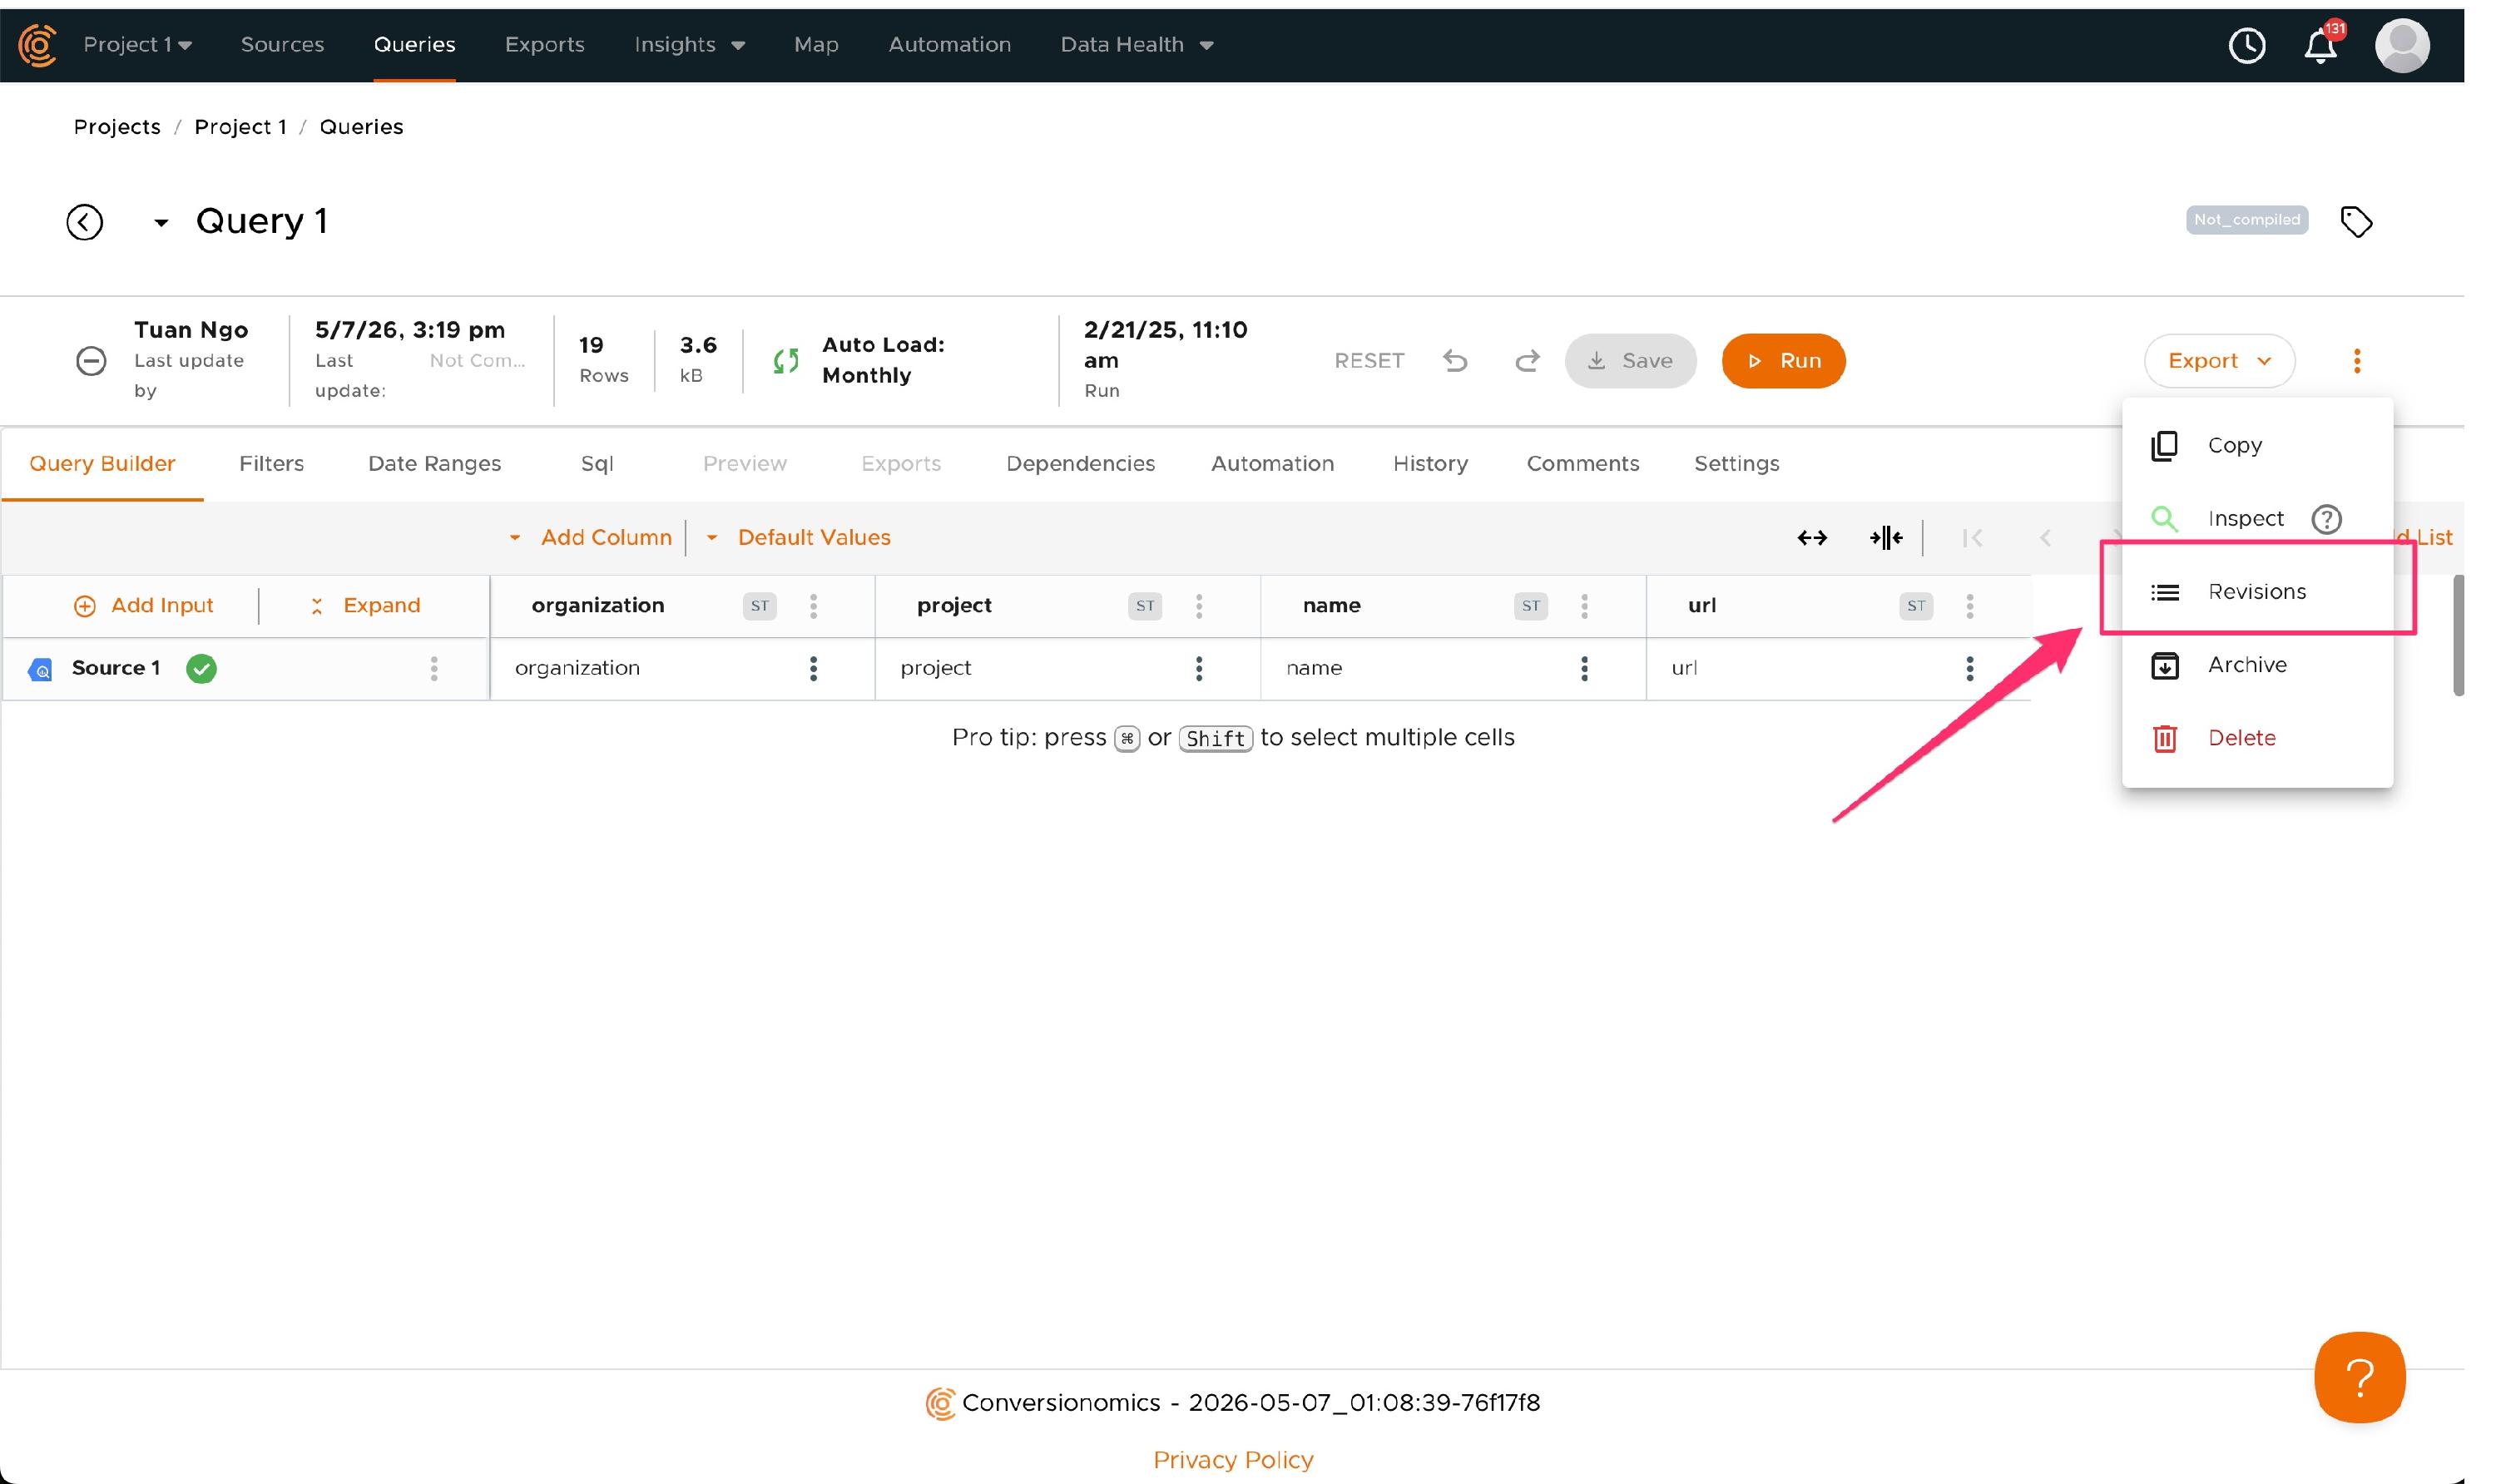Click the RESET button
Screen dimensions: 2496x1484
coord(1369,361)
